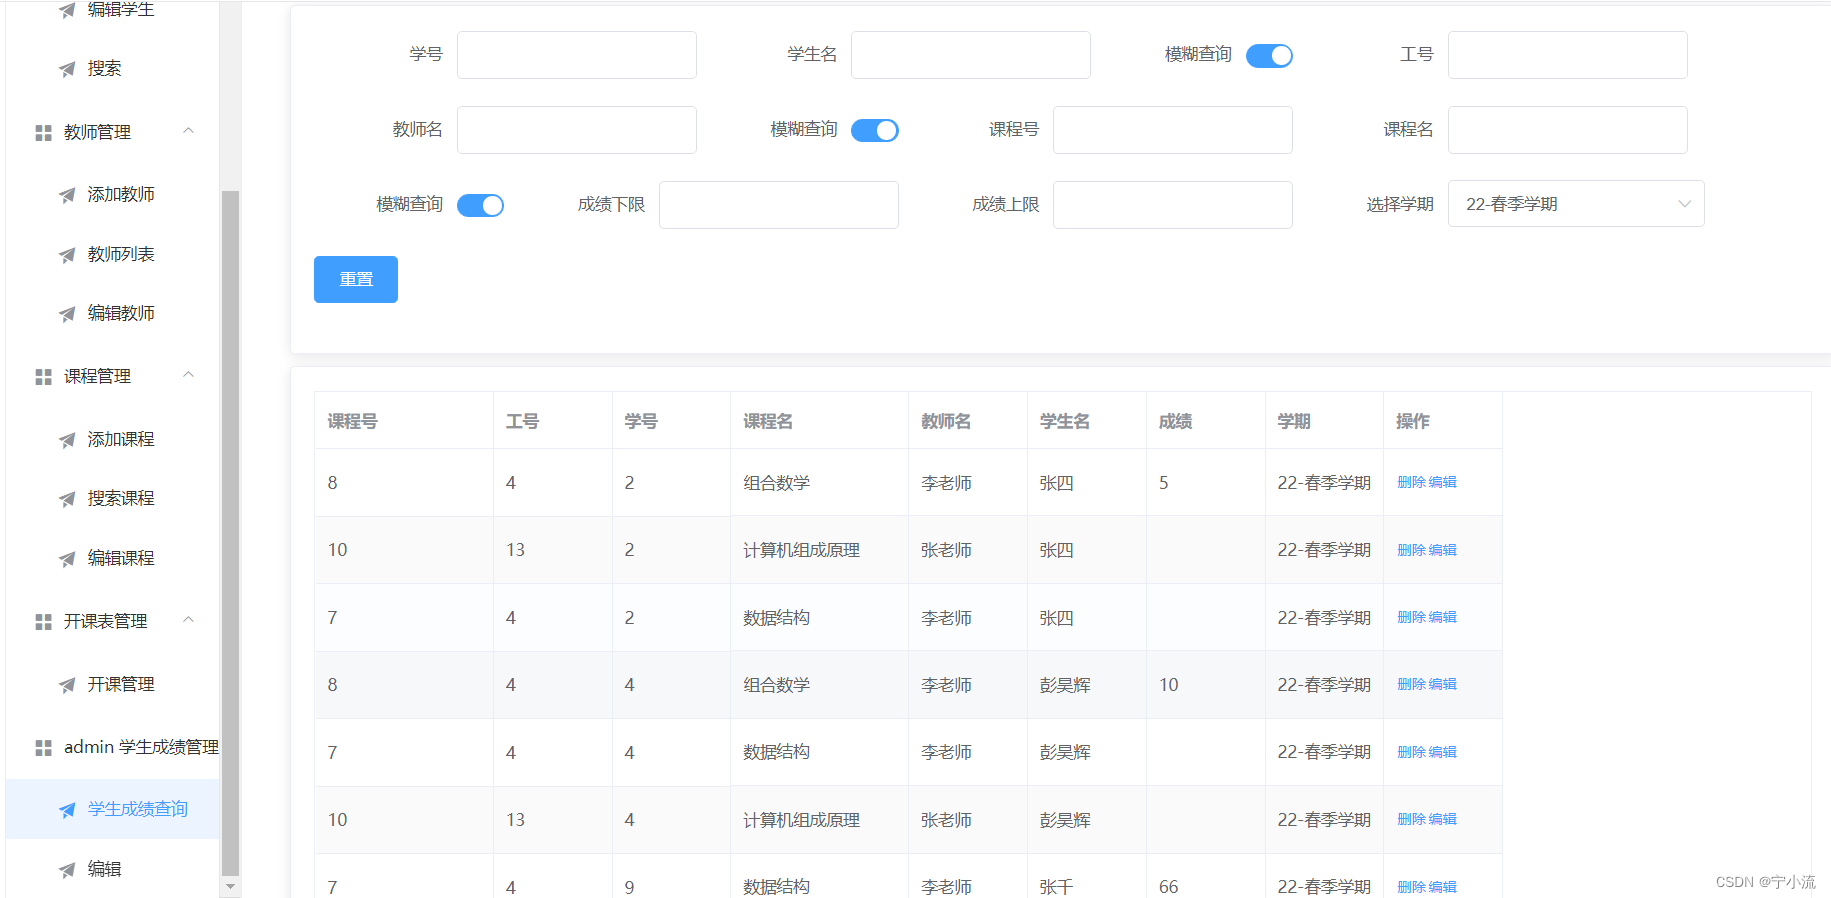Select the 学生成绩查询 menu item
Viewport: 1831px width, 898px height.
pyautogui.click(x=113, y=809)
